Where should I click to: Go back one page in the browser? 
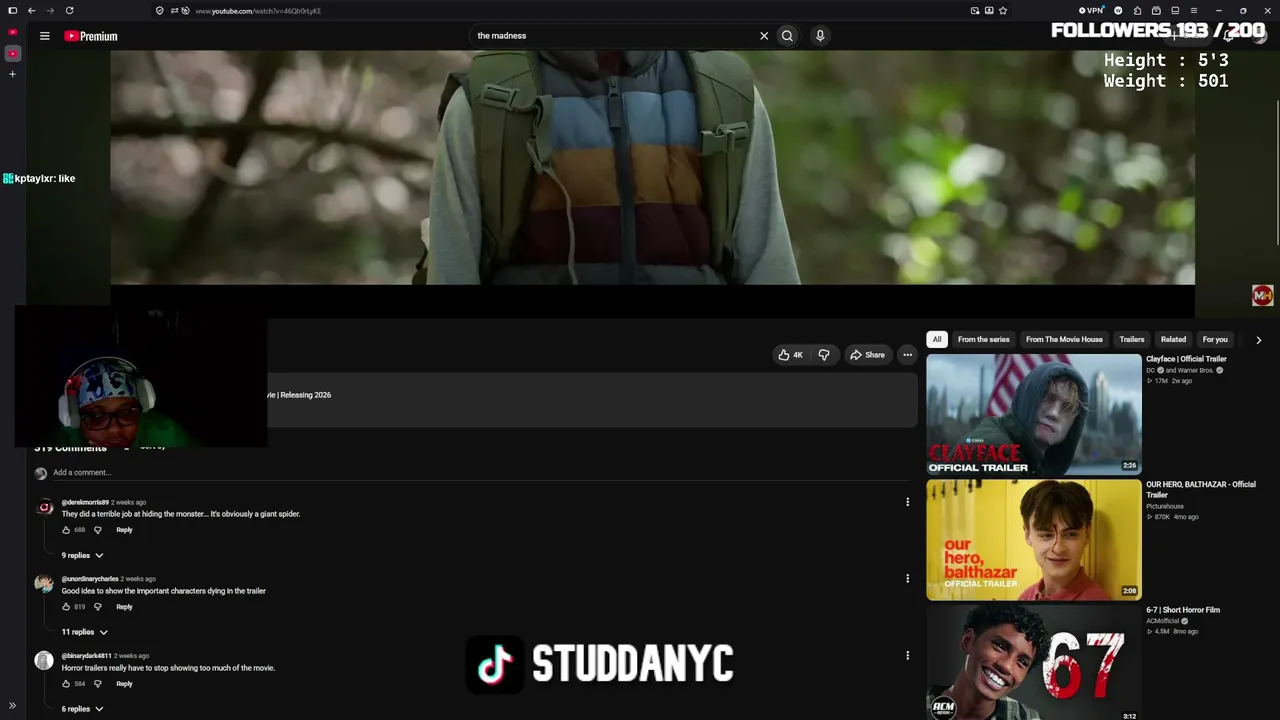pos(32,11)
